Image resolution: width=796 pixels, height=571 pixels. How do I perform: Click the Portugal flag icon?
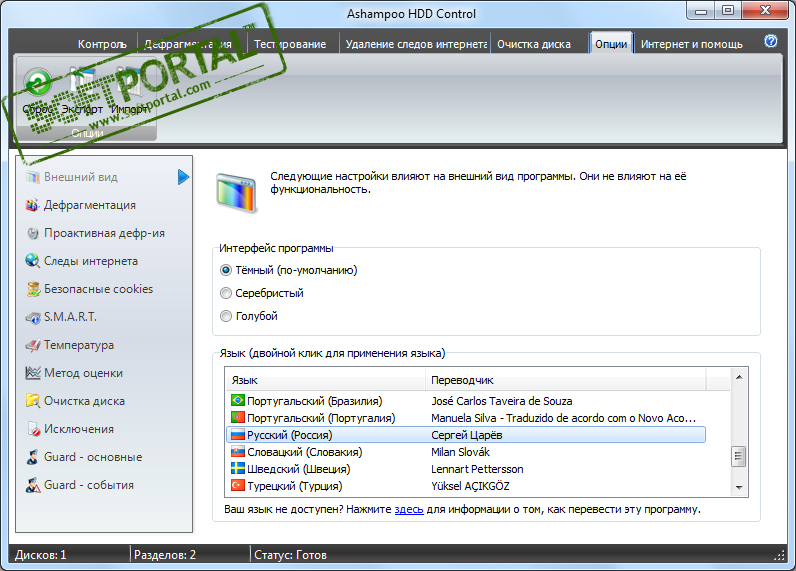point(238,417)
